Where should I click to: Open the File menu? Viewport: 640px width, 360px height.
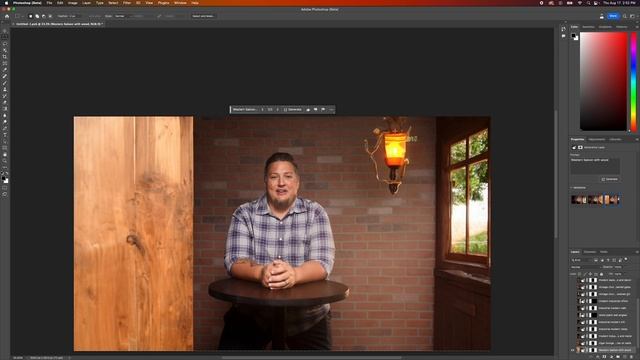pos(49,2)
